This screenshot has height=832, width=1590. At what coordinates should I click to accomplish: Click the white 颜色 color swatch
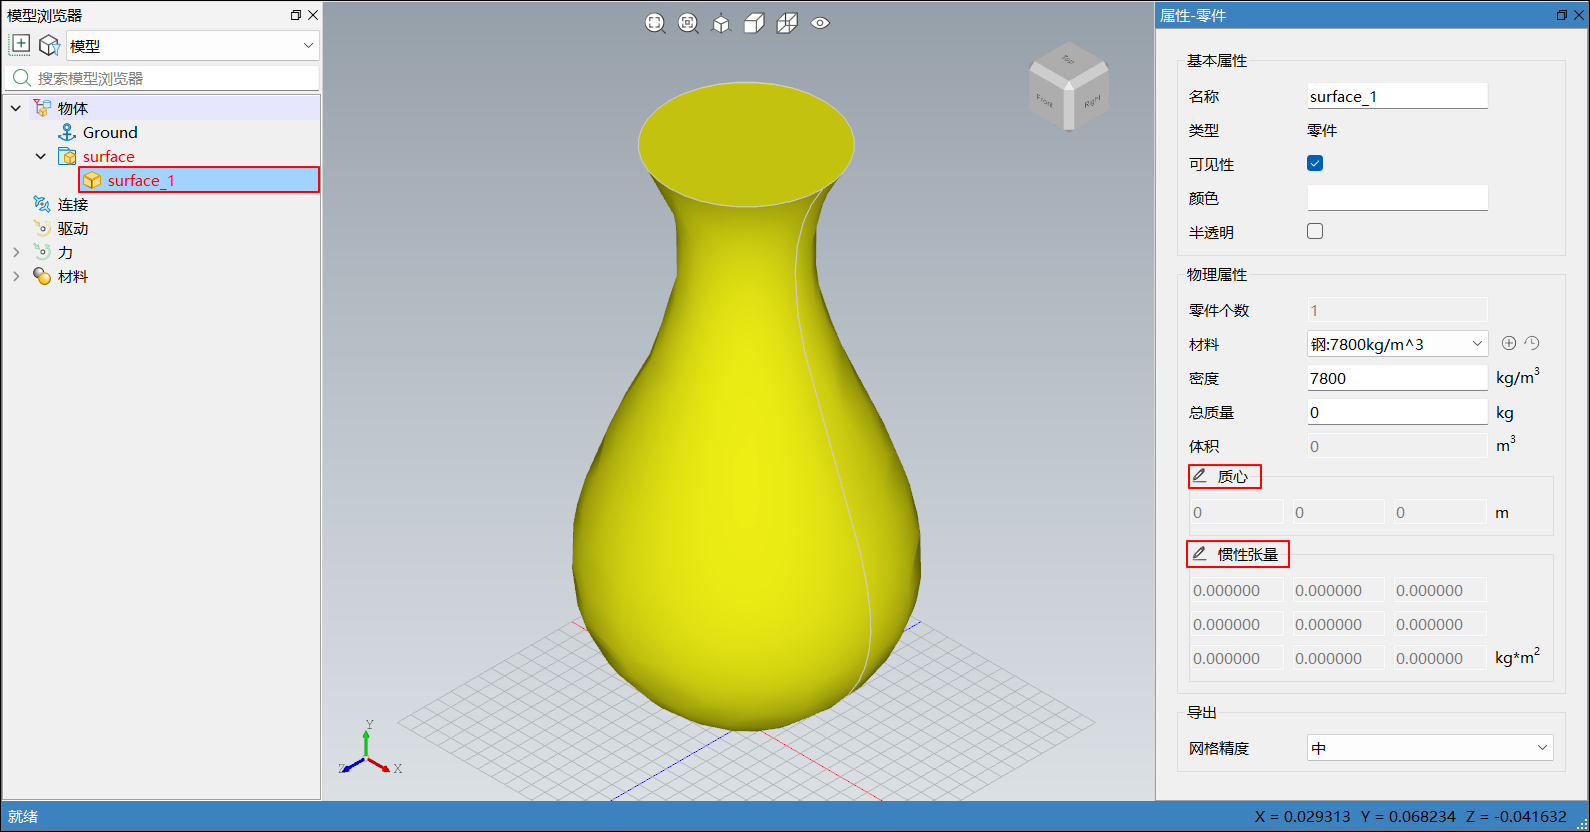1397,198
